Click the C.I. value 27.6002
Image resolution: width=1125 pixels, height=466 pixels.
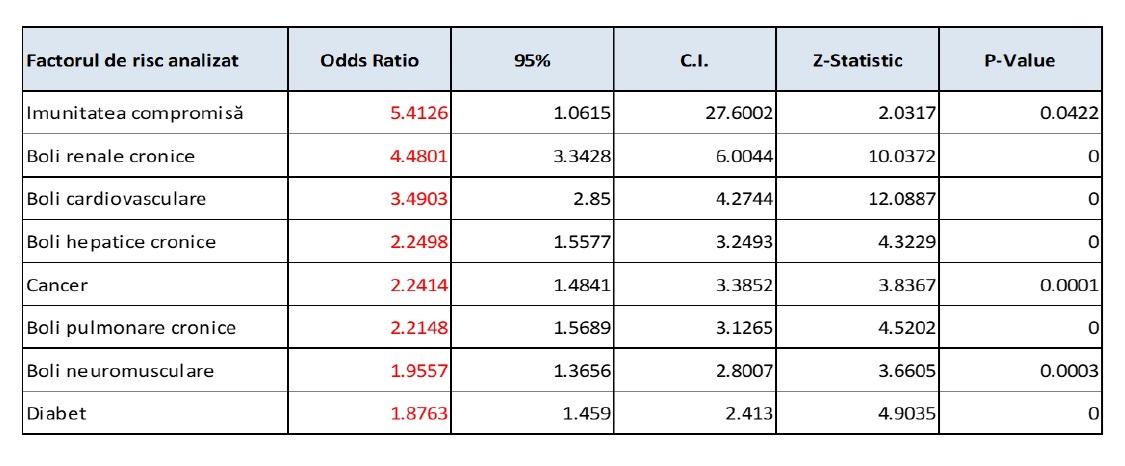738,114
